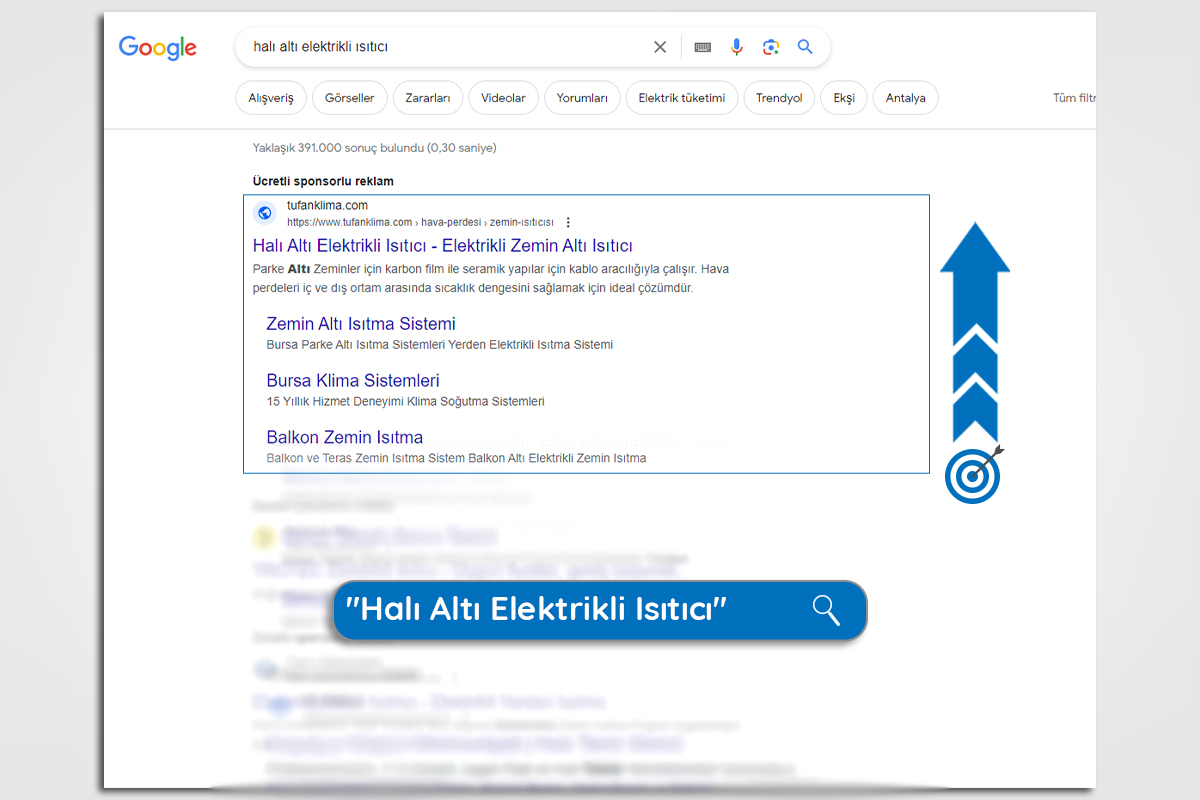Click Bursa Parke Altı Isıtma Sistemleri description
Viewport: 1200px width, 800px height.
[440, 345]
